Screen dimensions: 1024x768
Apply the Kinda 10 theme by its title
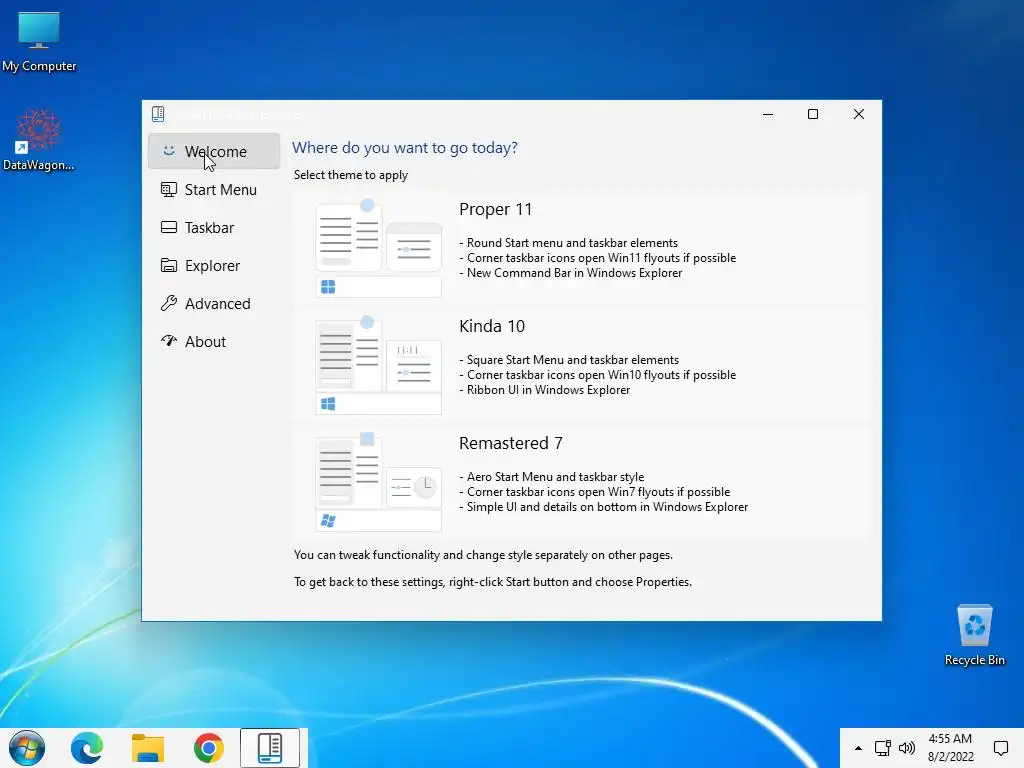(492, 326)
